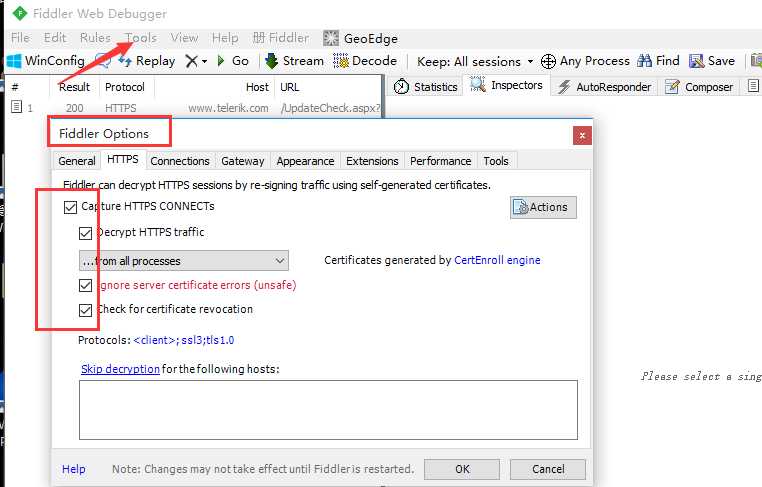
Task: Click the Host column header
Action: click(257, 87)
